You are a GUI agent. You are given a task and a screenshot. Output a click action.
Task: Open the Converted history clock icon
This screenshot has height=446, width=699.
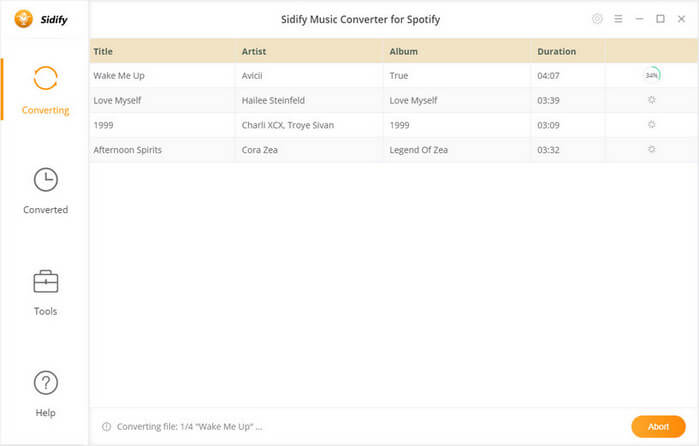click(45, 180)
